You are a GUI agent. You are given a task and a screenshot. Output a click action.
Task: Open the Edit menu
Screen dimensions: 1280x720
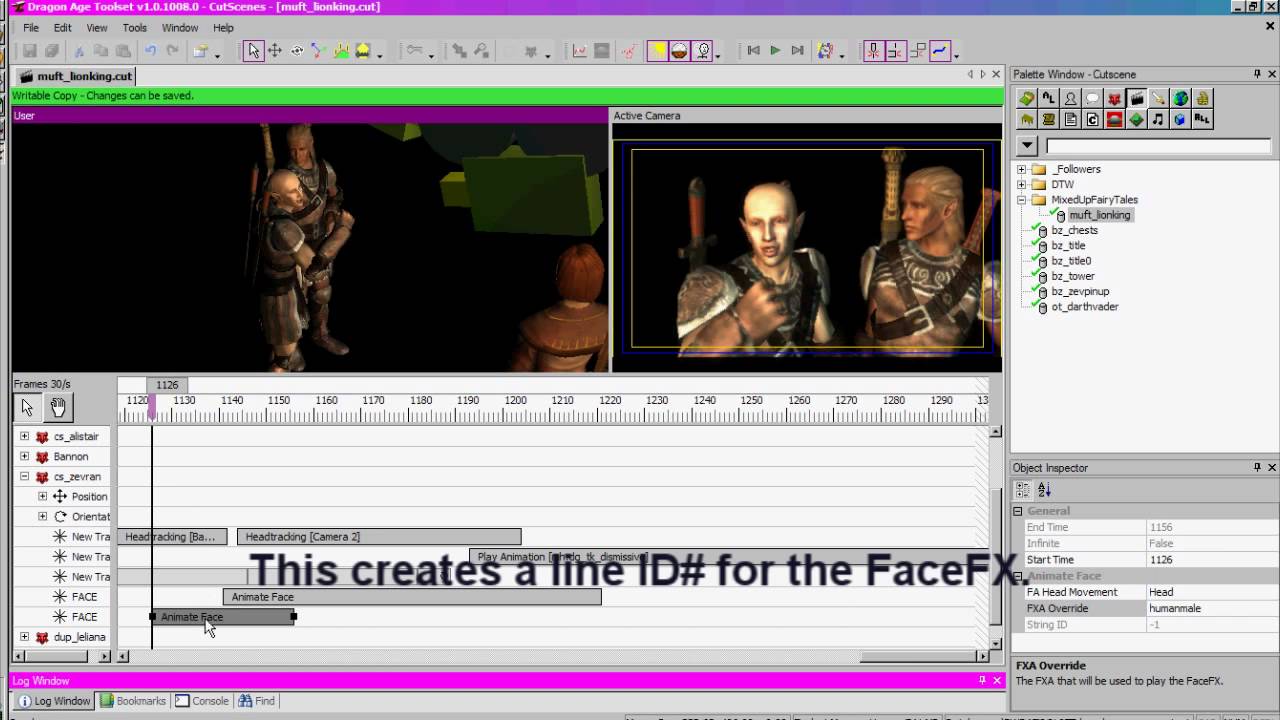(62, 28)
